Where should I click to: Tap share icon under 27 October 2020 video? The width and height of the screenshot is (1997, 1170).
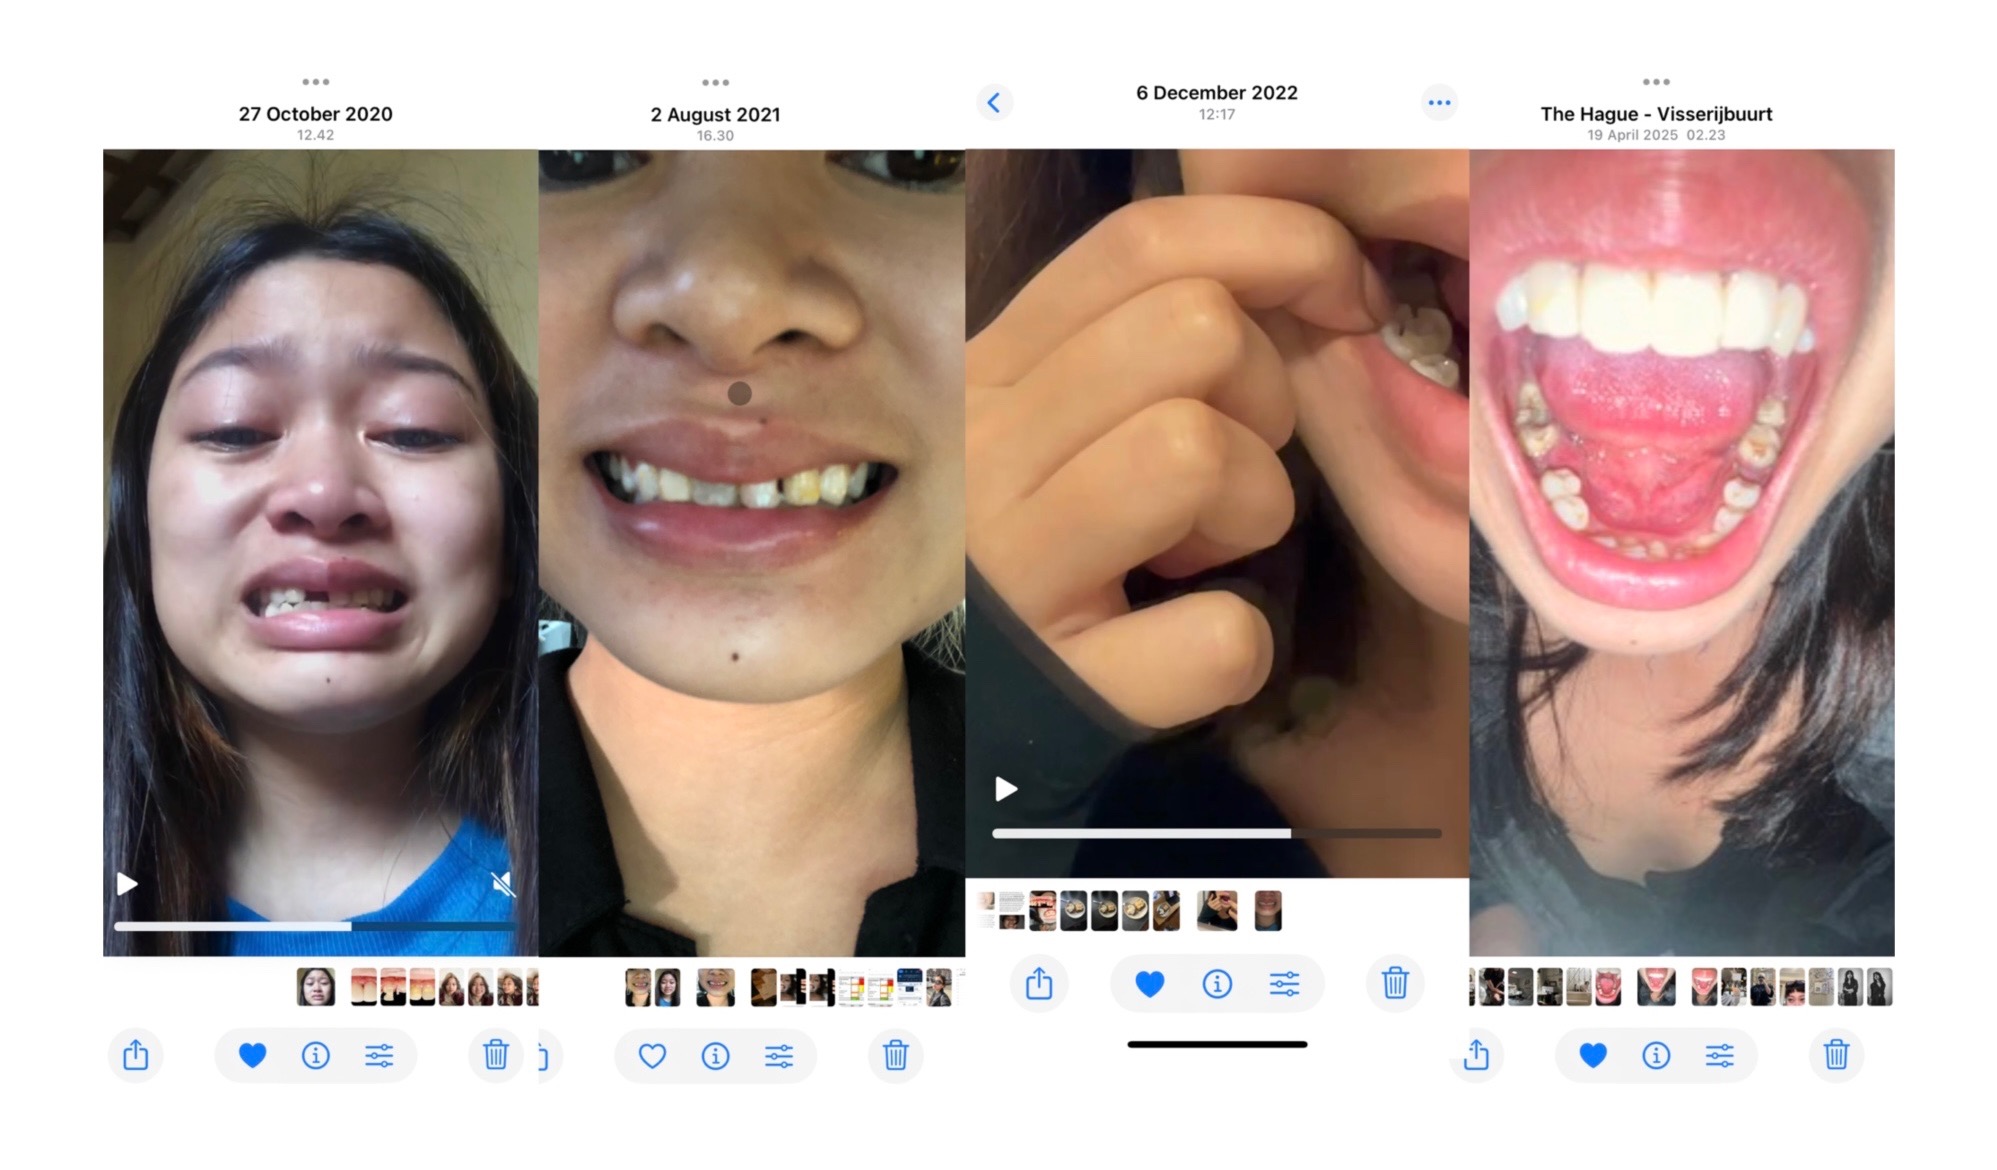(136, 1055)
